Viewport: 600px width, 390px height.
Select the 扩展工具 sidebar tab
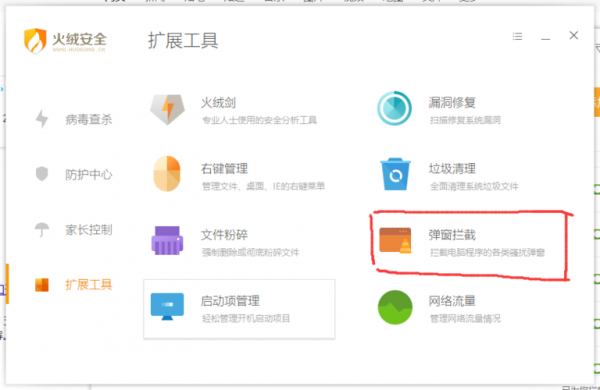tap(89, 285)
